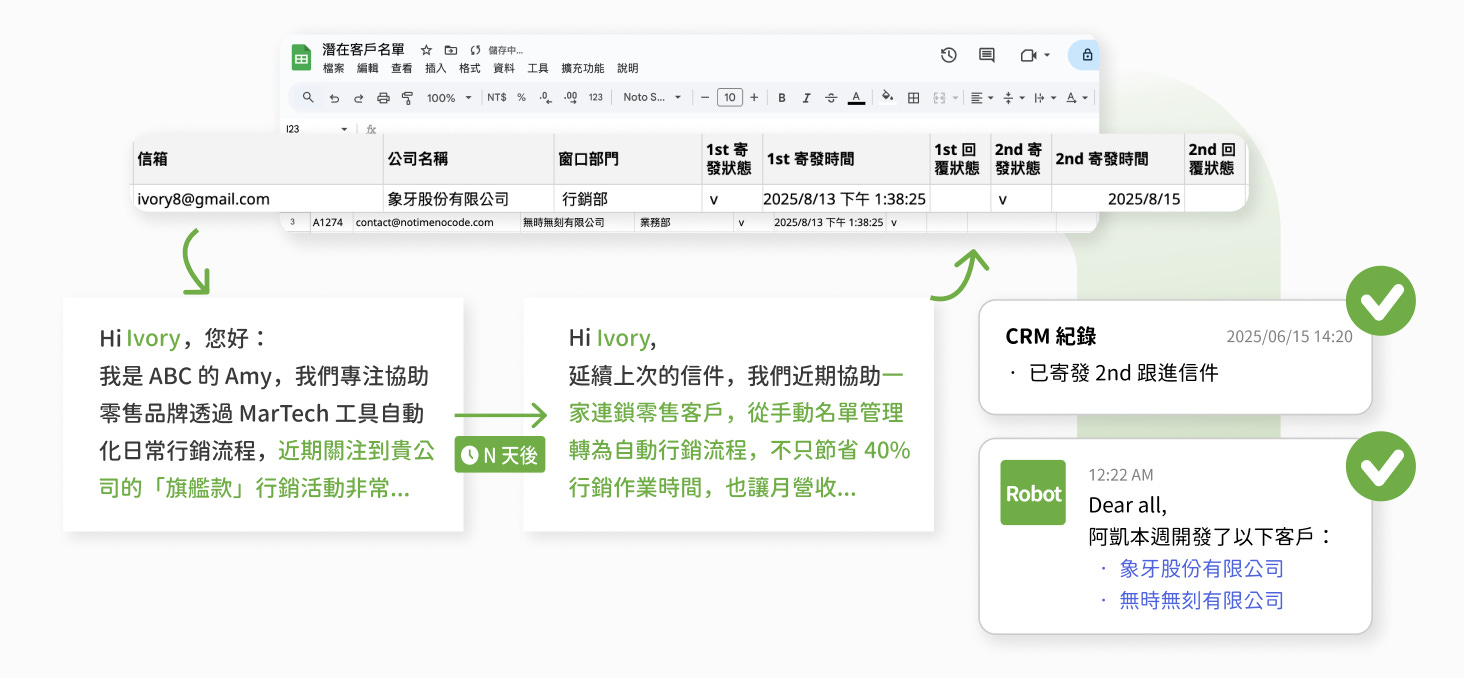The height and width of the screenshot is (678, 1464).
Task: Open the 檔案 menu
Action: (x=334, y=69)
